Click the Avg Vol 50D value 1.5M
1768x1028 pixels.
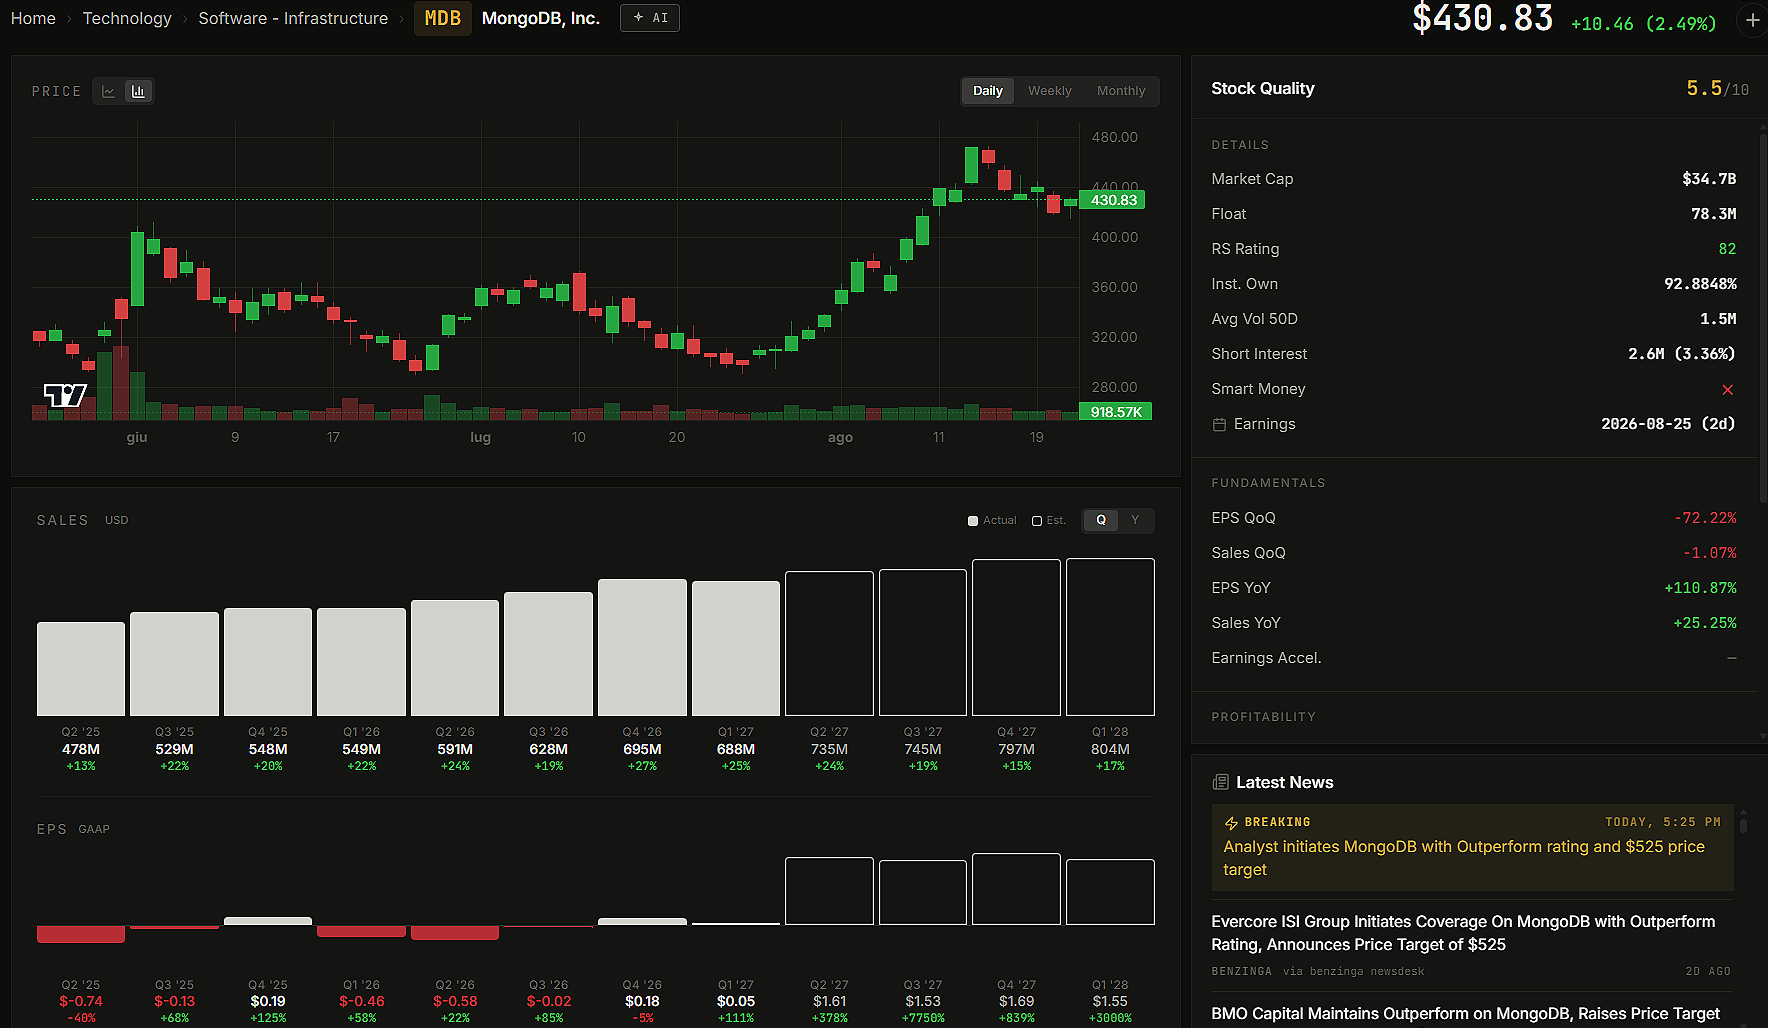1718,319
